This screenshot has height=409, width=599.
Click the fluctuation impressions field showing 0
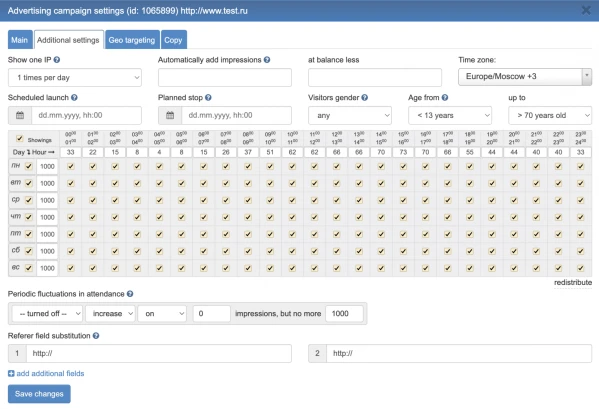pyautogui.click(x=211, y=314)
